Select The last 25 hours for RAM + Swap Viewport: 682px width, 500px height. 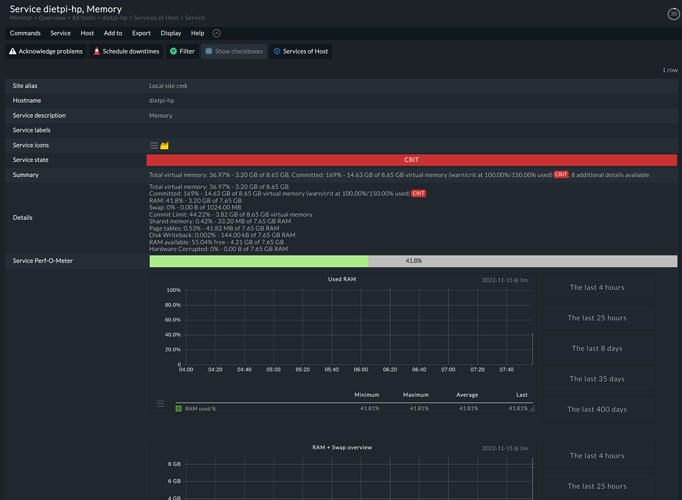click(599, 486)
